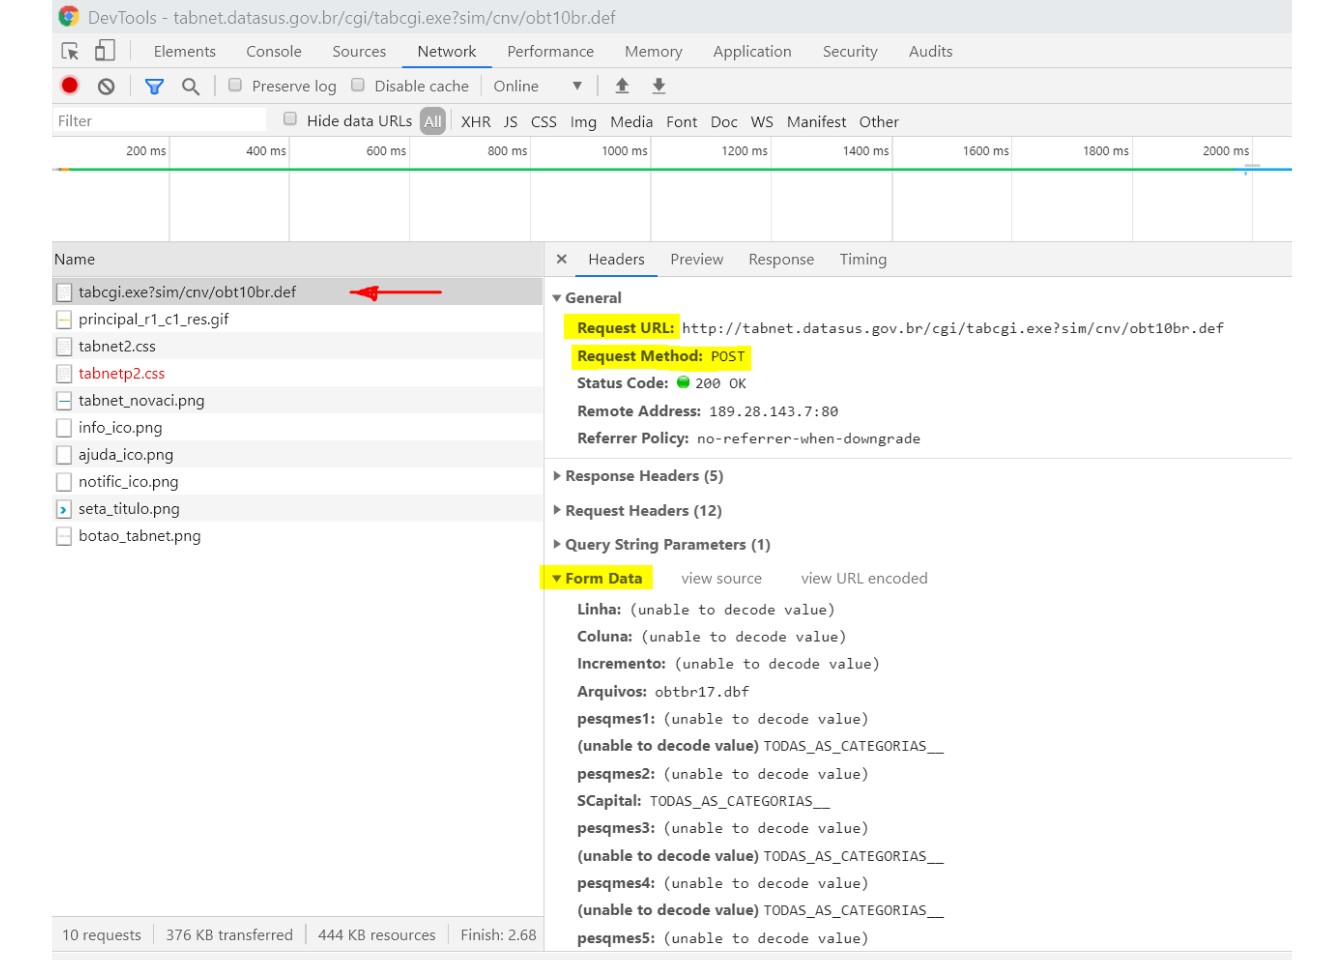
Task: Toggle the filter funnel icon
Action: click(x=154, y=86)
